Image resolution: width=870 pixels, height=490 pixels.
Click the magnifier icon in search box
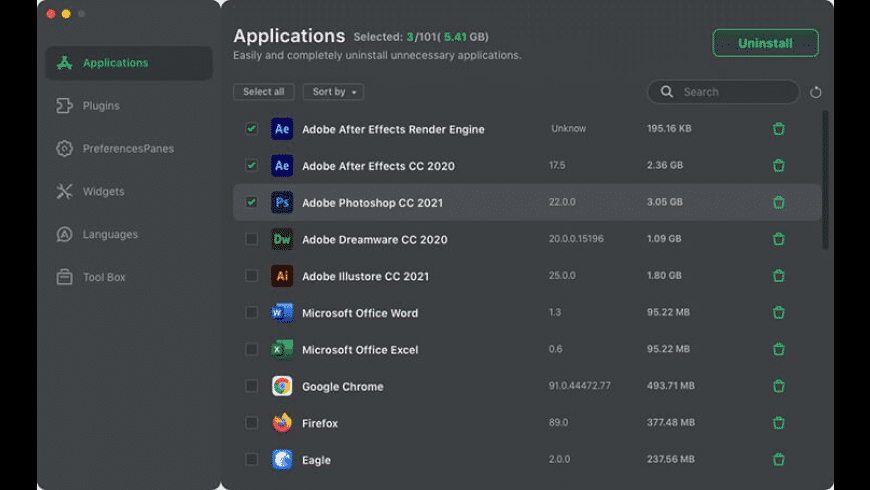tap(667, 92)
